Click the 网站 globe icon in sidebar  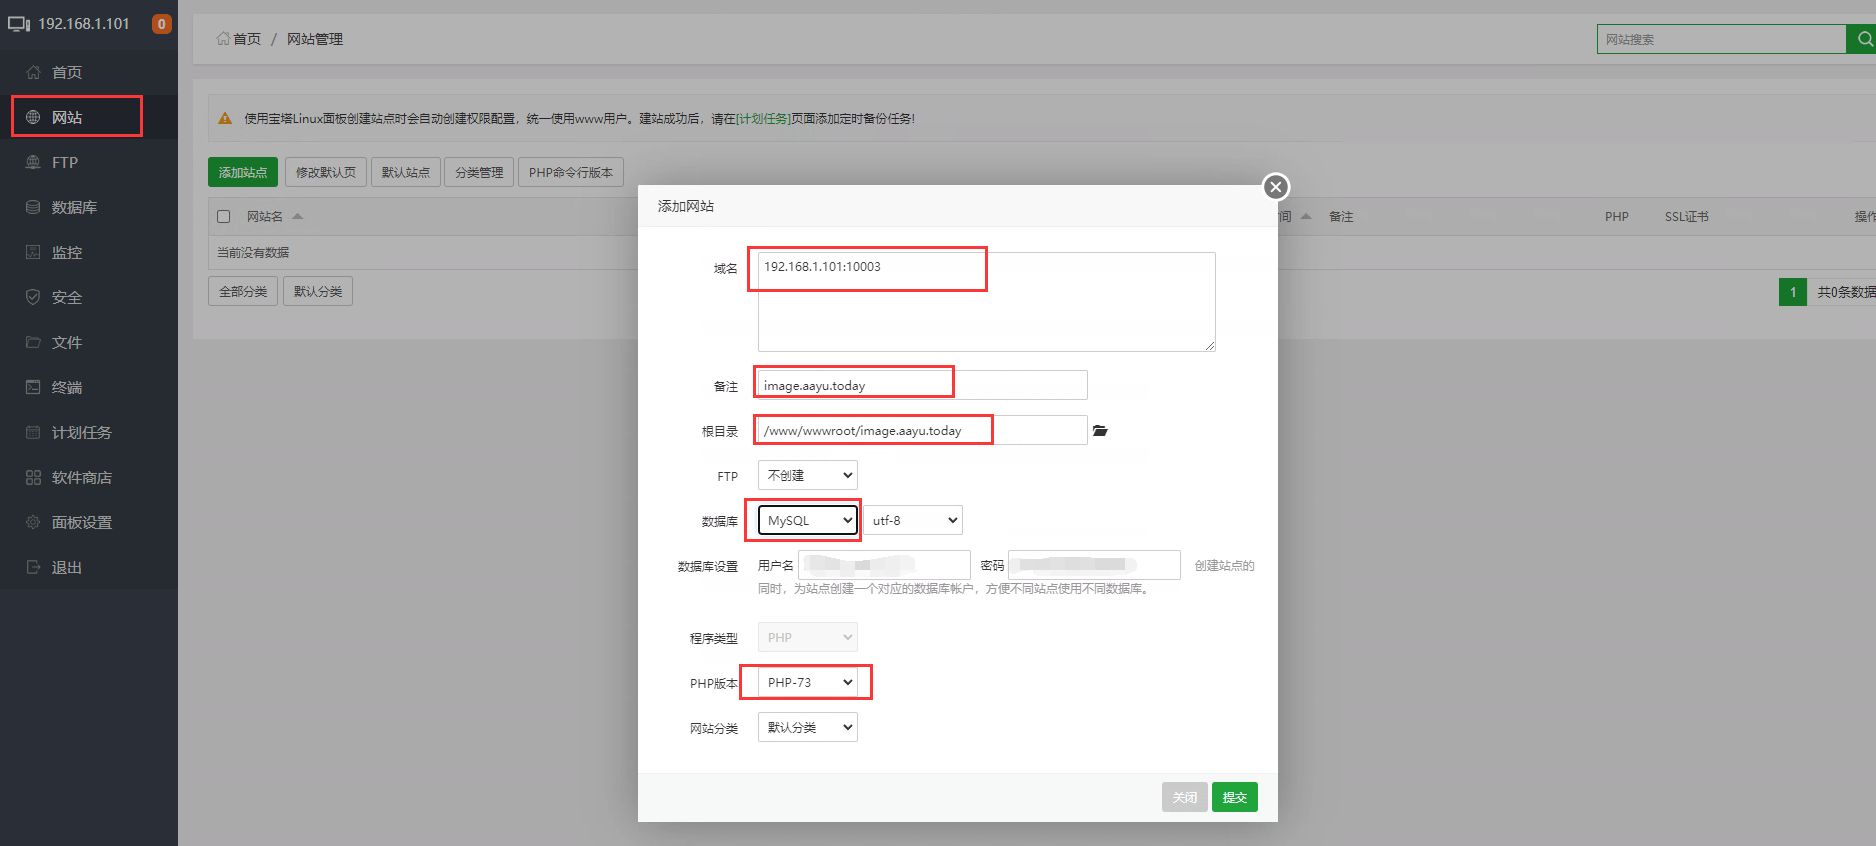33,118
